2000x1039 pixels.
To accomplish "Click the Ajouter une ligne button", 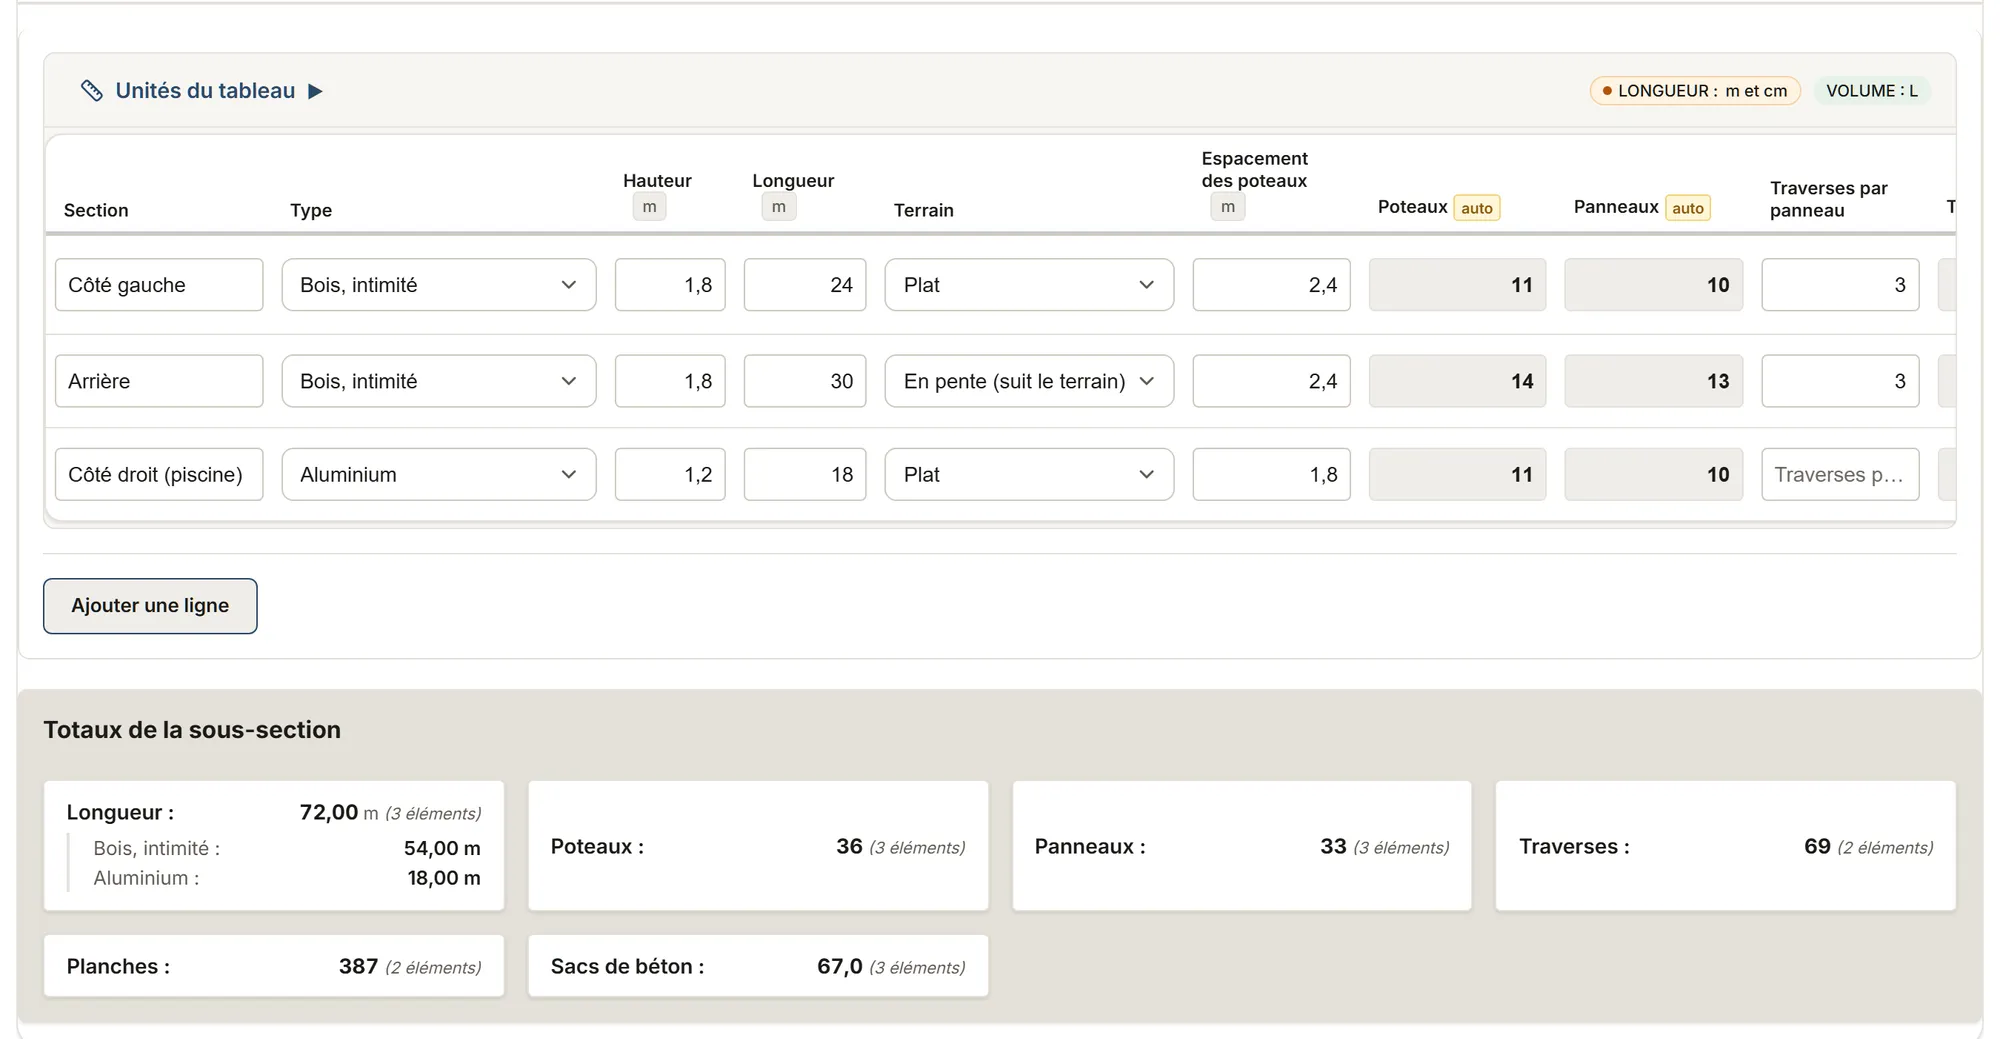I will tap(150, 606).
